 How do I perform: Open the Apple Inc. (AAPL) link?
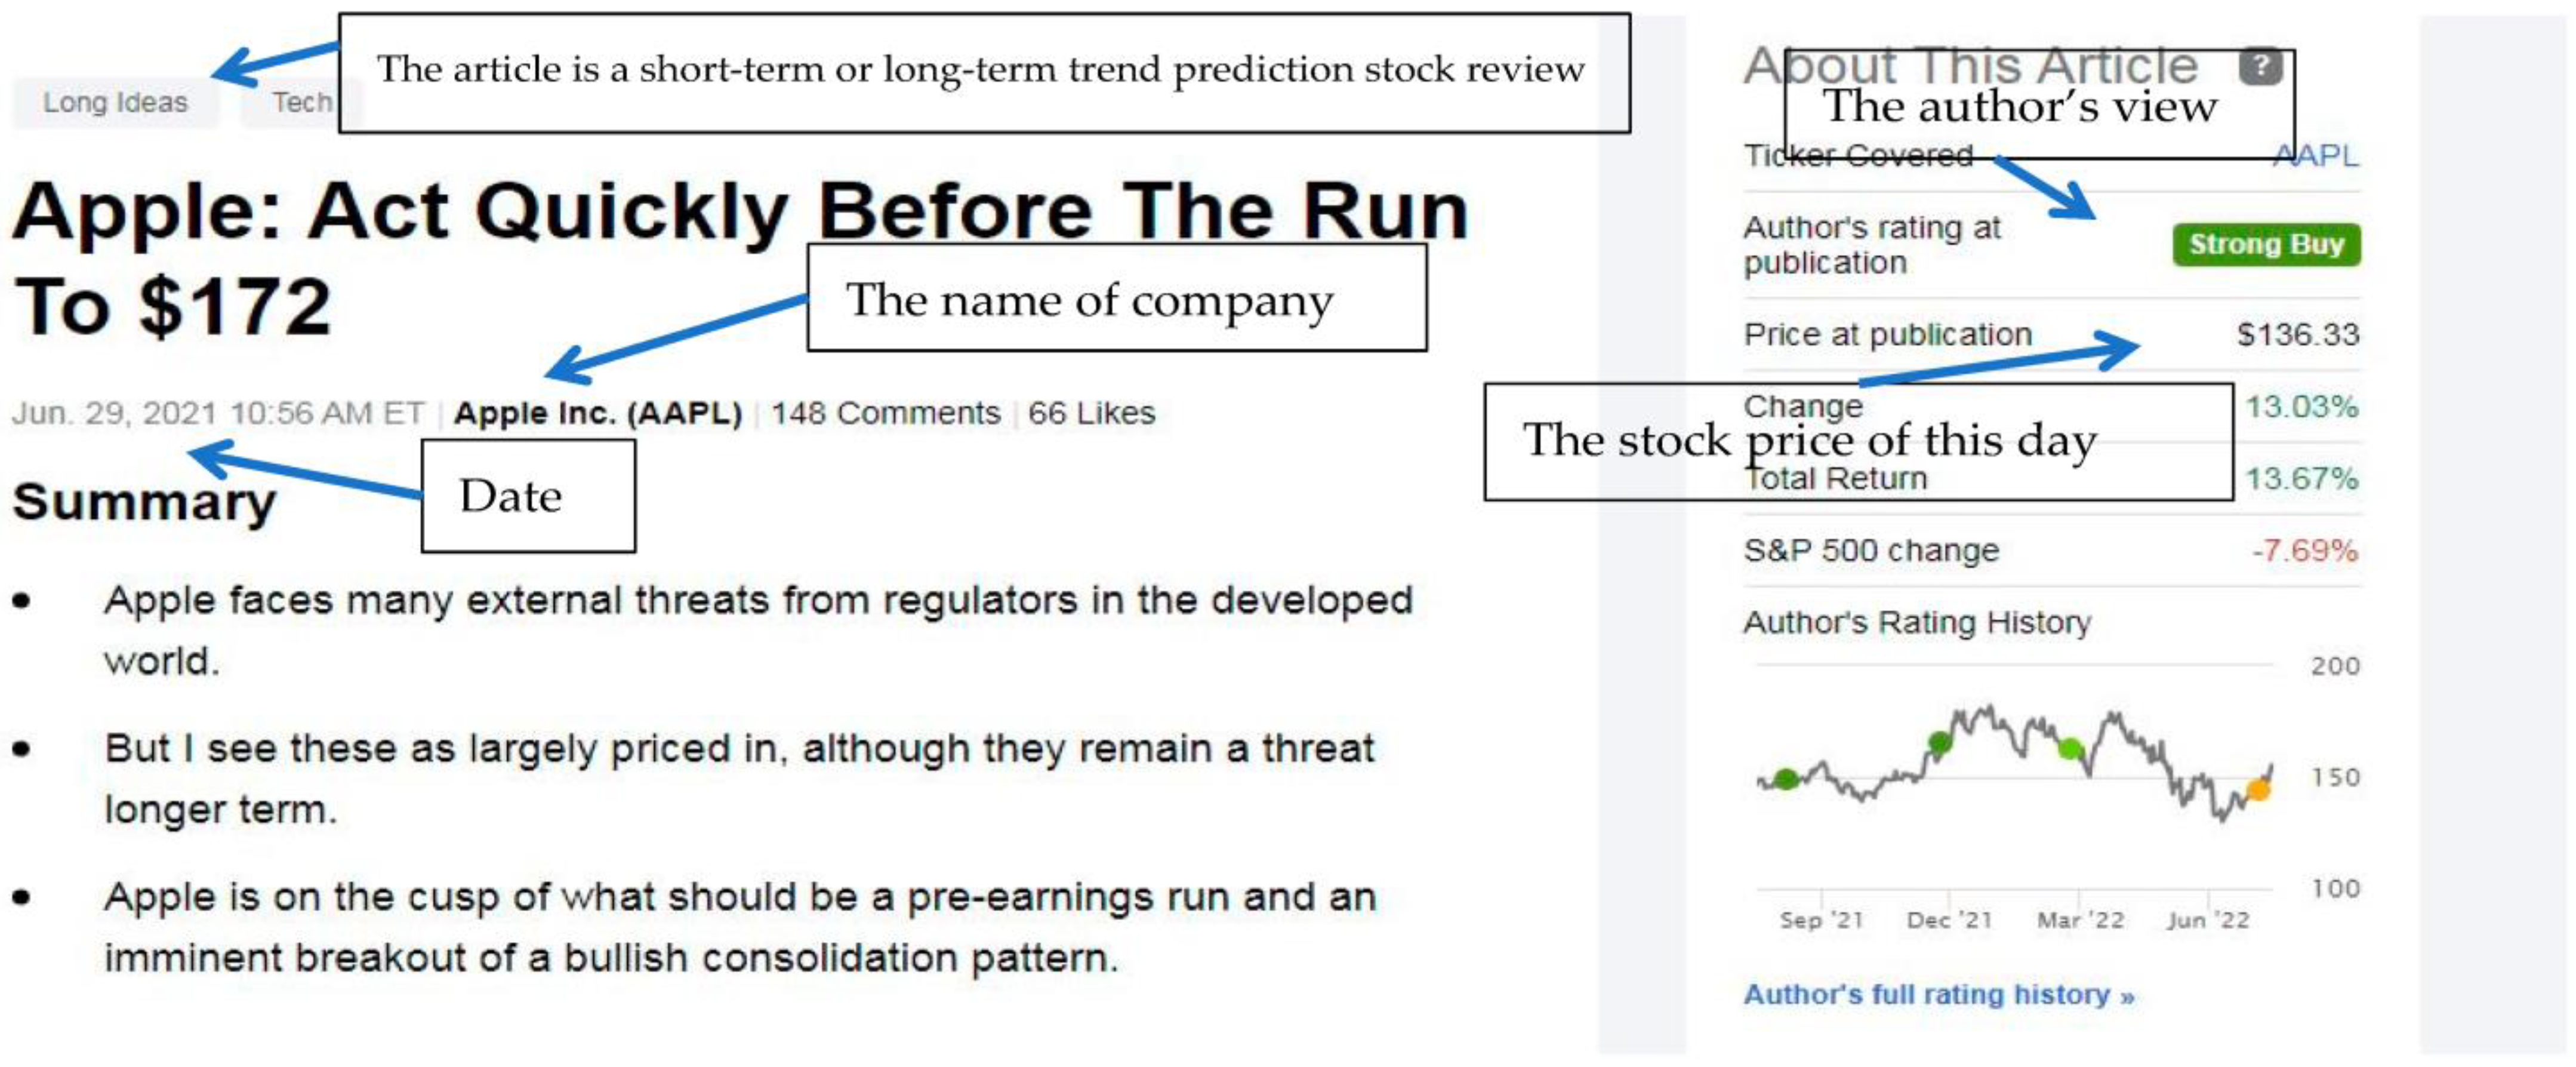tap(598, 413)
